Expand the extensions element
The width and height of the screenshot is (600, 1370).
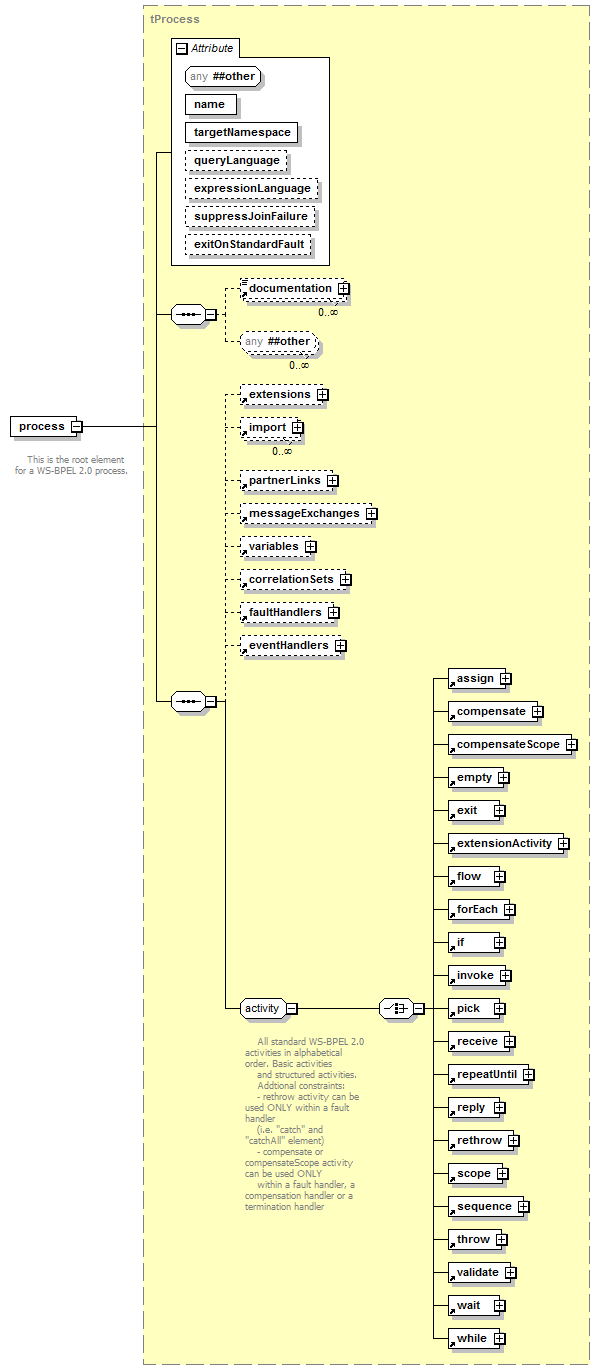click(322, 395)
